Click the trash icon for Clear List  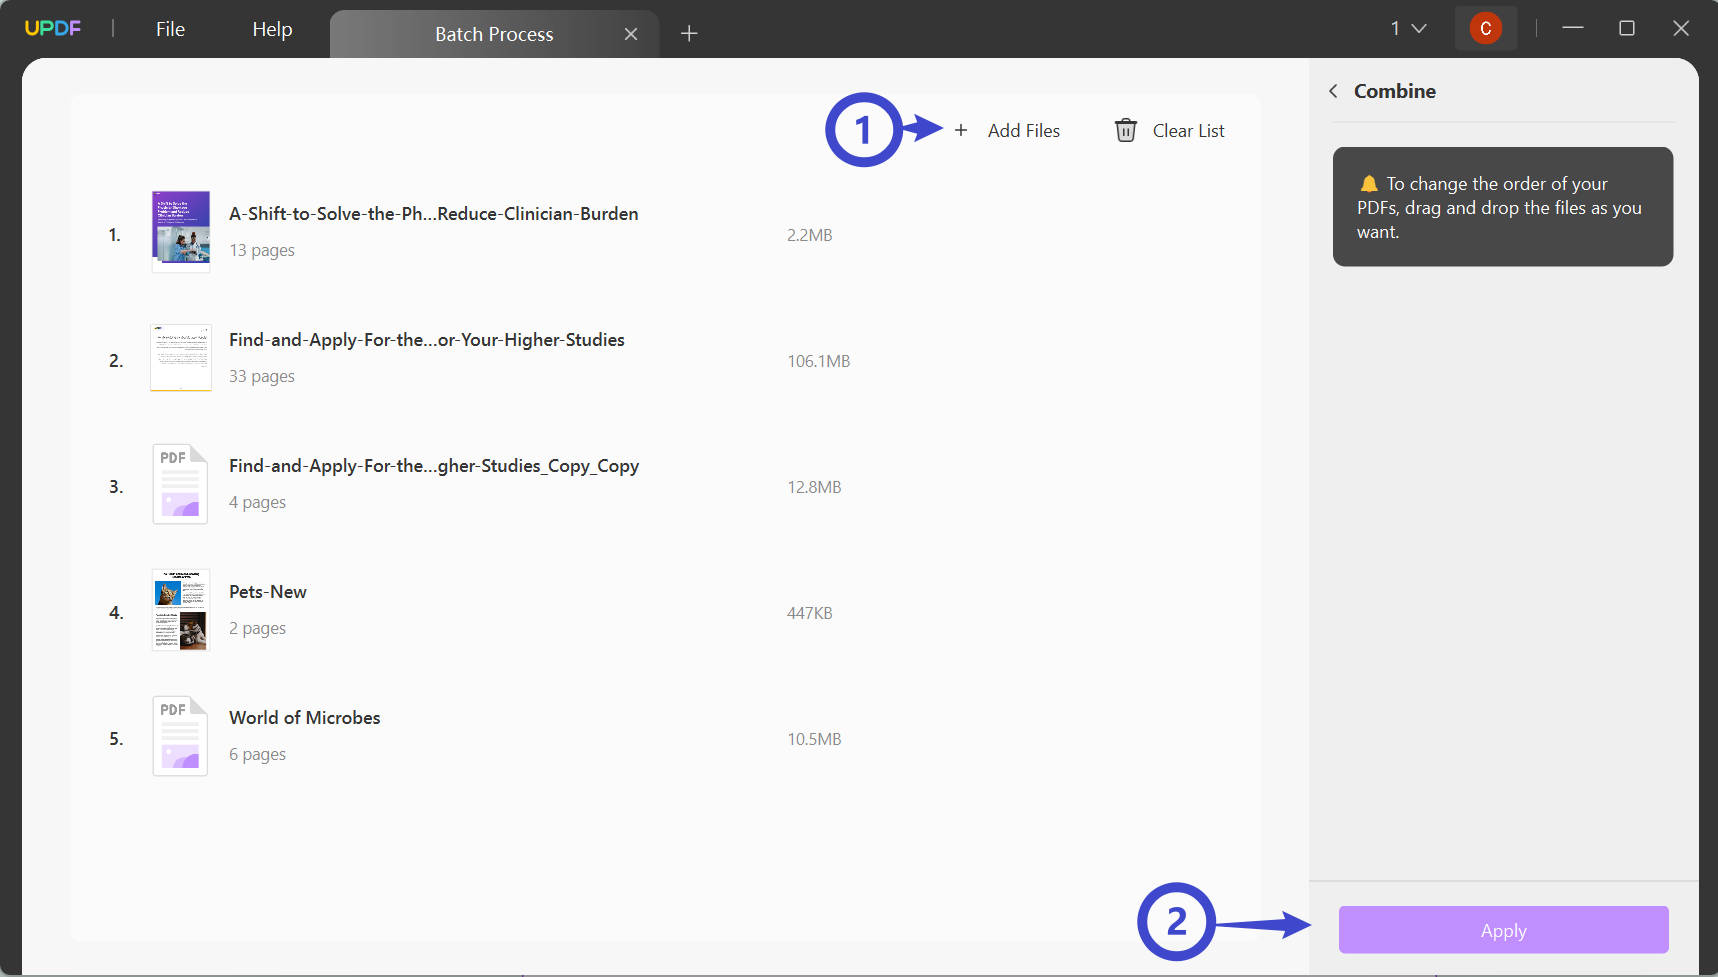point(1126,130)
